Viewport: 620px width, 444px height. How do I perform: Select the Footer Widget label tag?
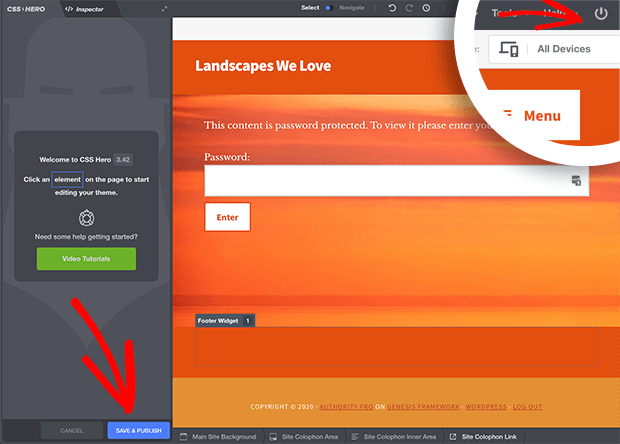pyautogui.click(x=225, y=321)
